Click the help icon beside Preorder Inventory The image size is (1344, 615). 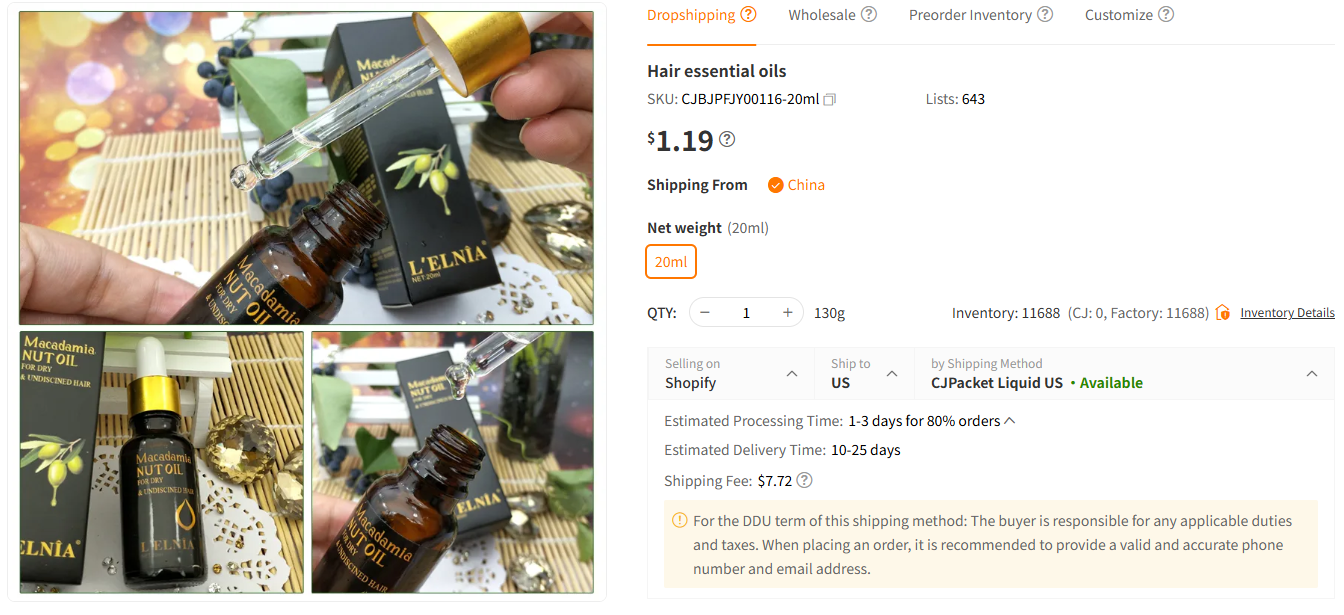tap(1045, 14)
